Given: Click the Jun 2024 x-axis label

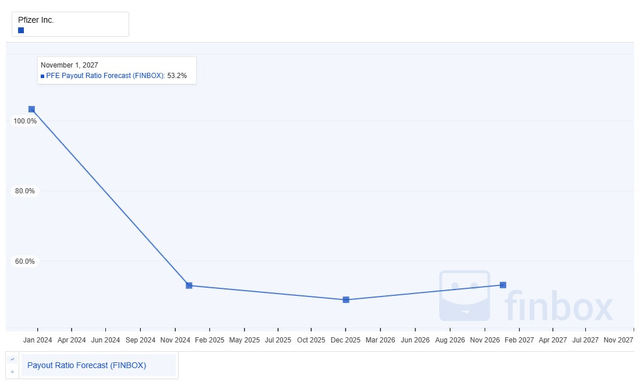Looking at the screenshot, I should pos(105,340).
